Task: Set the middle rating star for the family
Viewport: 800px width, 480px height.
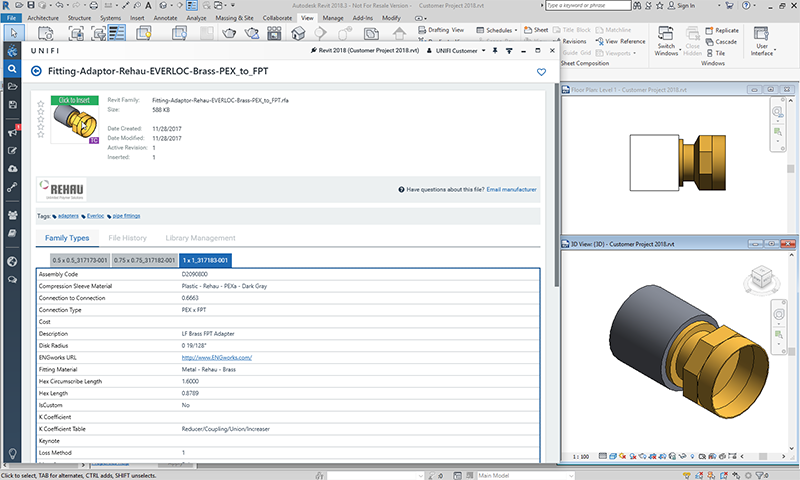Action: pyautogui.click(x=41, y=119)
